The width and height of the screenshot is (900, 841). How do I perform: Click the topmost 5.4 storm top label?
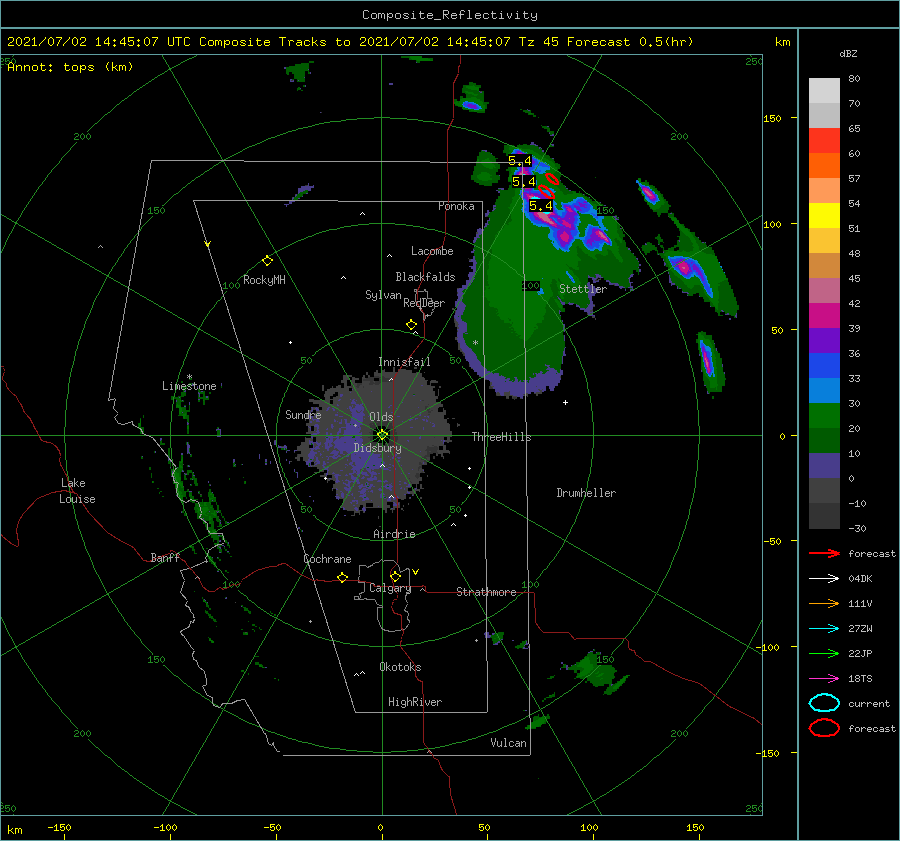point(520,161)
